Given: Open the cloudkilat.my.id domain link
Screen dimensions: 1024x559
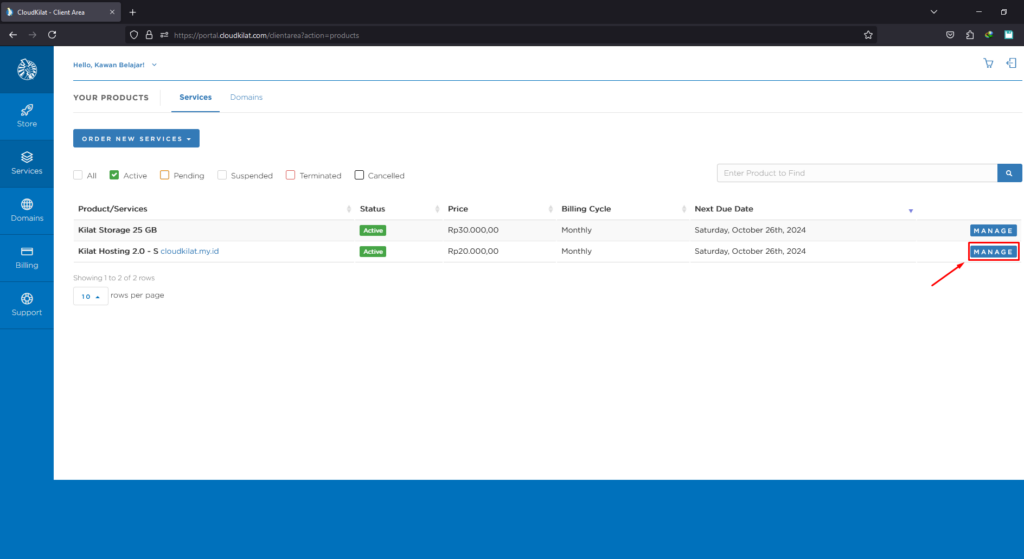Looking at the screenshot, I should coord(190,251).
